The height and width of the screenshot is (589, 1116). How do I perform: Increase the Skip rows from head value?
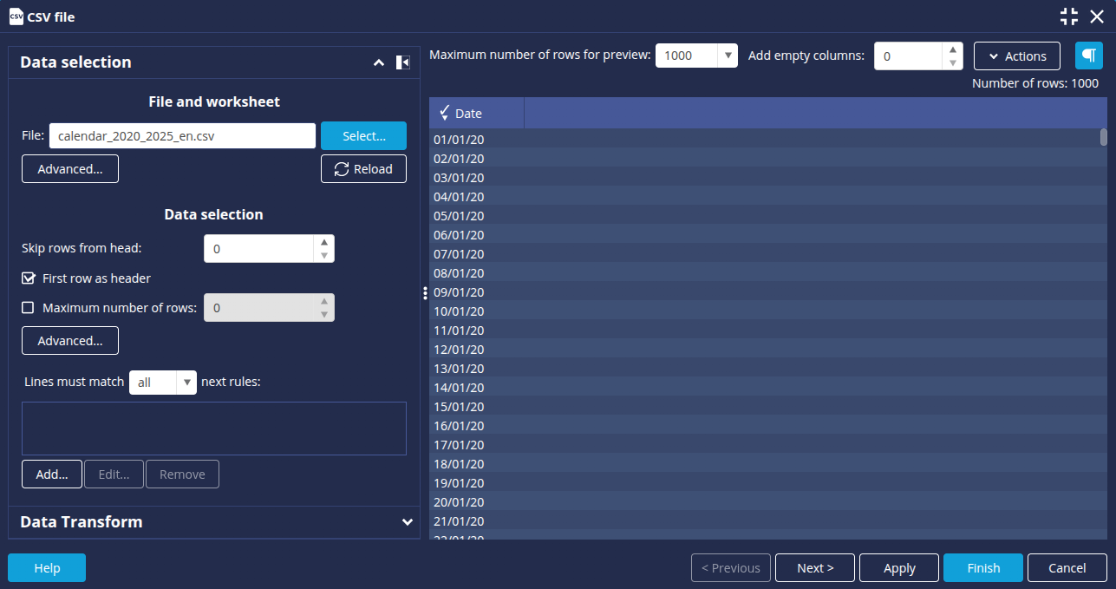323,242
